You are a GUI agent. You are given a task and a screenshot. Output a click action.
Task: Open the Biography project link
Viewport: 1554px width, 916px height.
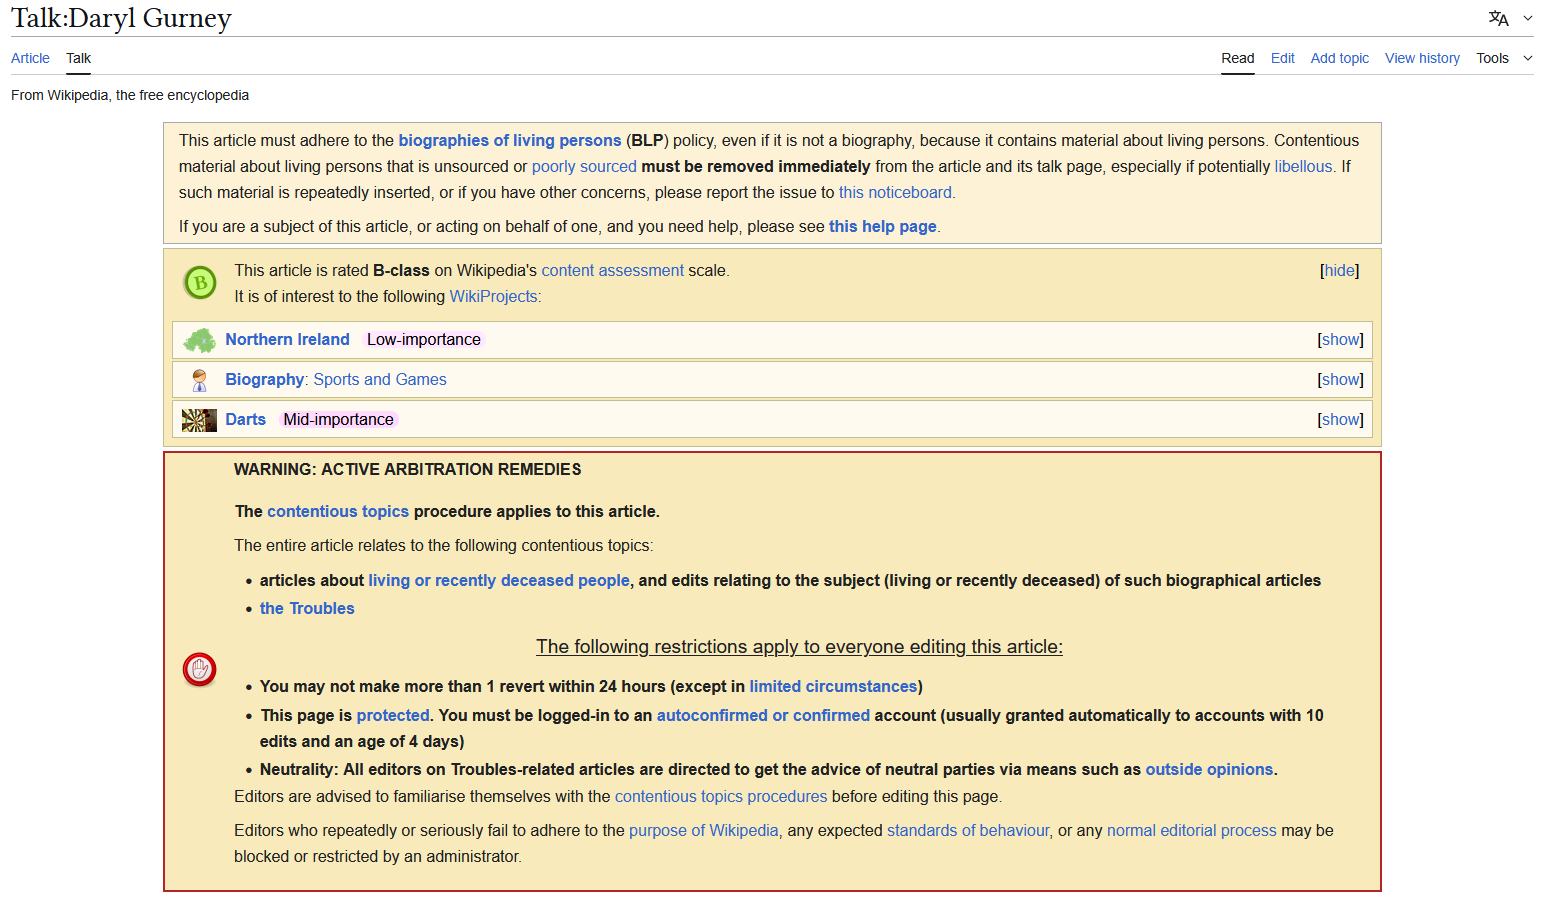[x=264, y=380]
